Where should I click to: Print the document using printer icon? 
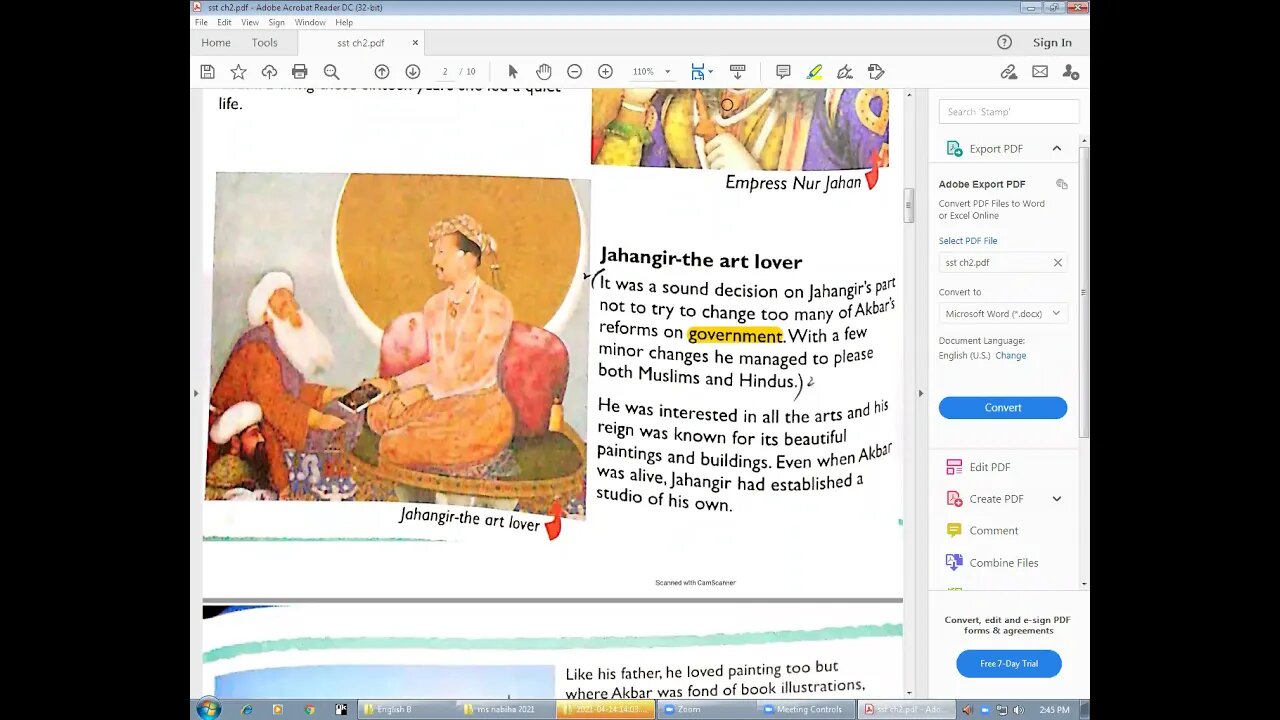click(x=299, y=72)
